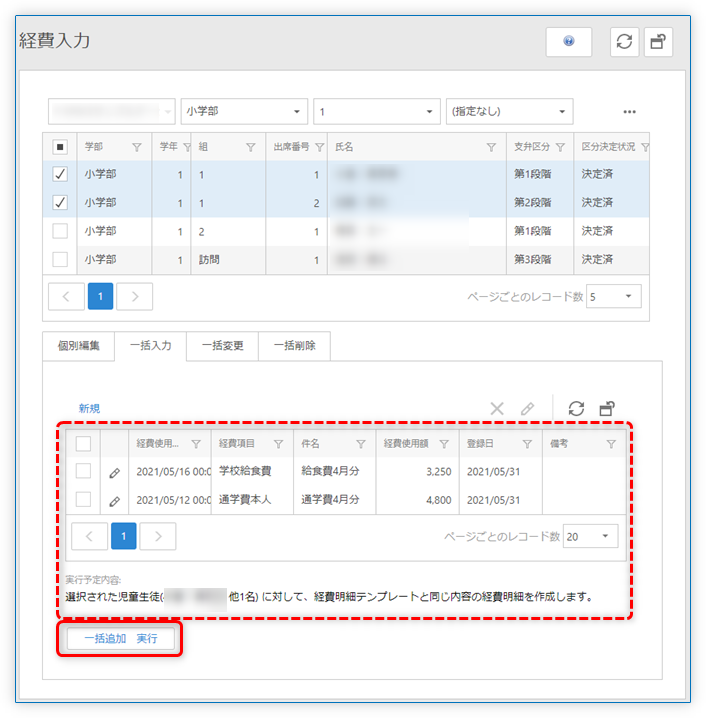The height and width of the screenshot is (718, 706).
Task: Click the pencil edit icon in template toolbar
Action: pyautogui.click(x=527, y=408)
